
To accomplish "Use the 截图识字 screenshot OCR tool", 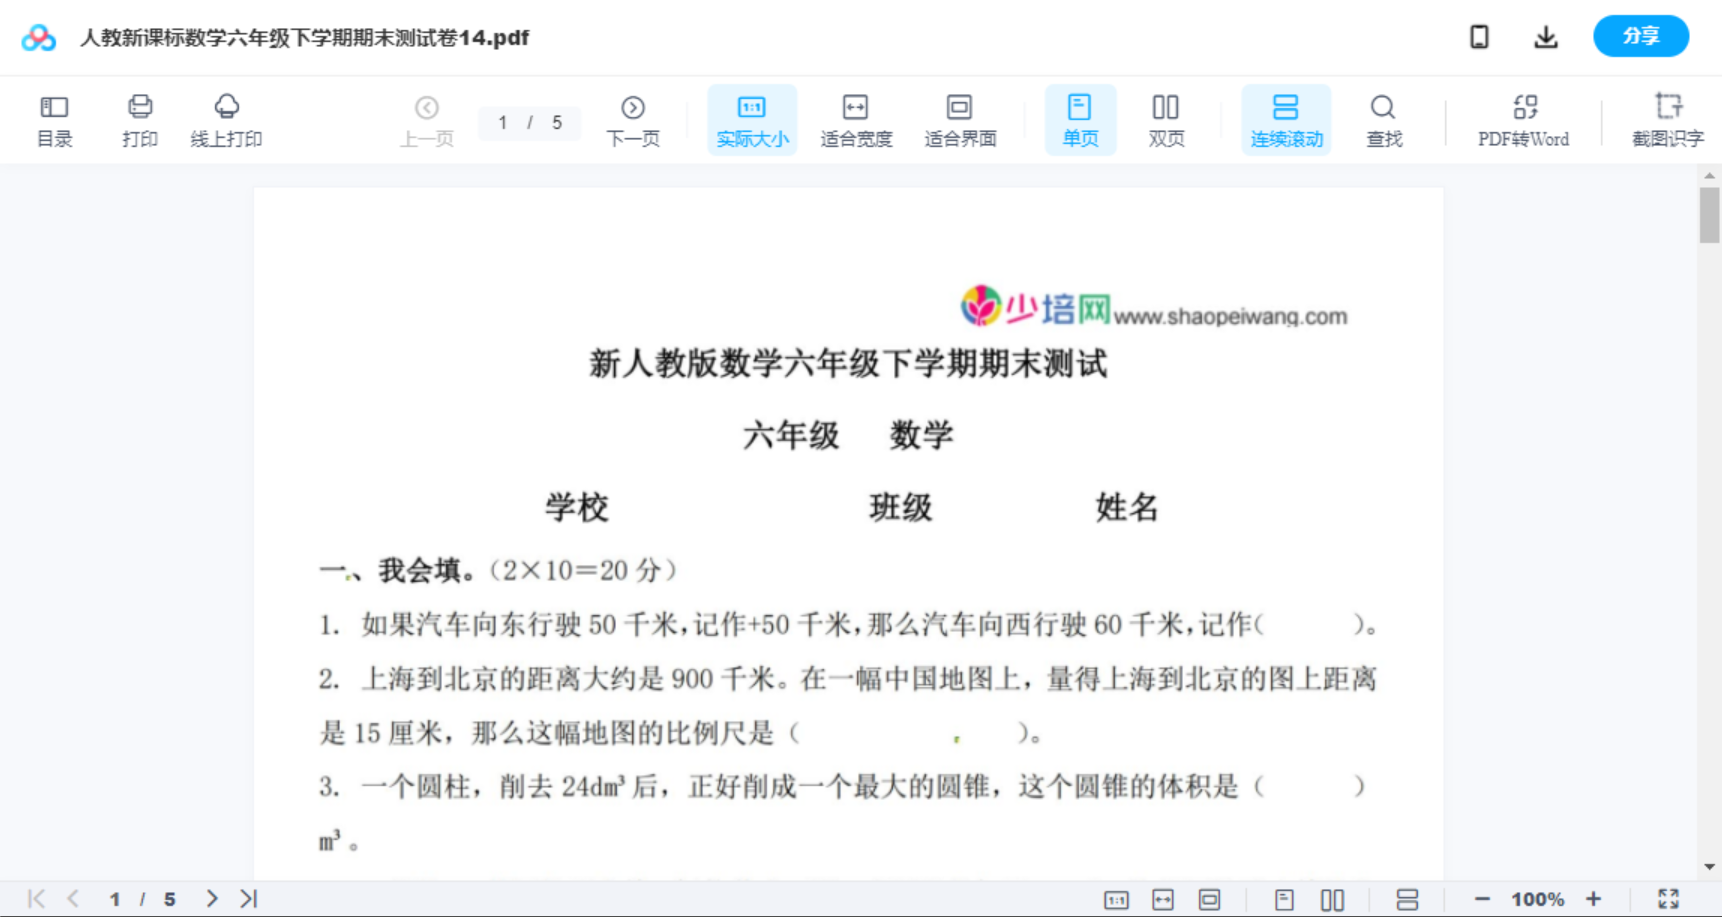I will (1668, 119).
